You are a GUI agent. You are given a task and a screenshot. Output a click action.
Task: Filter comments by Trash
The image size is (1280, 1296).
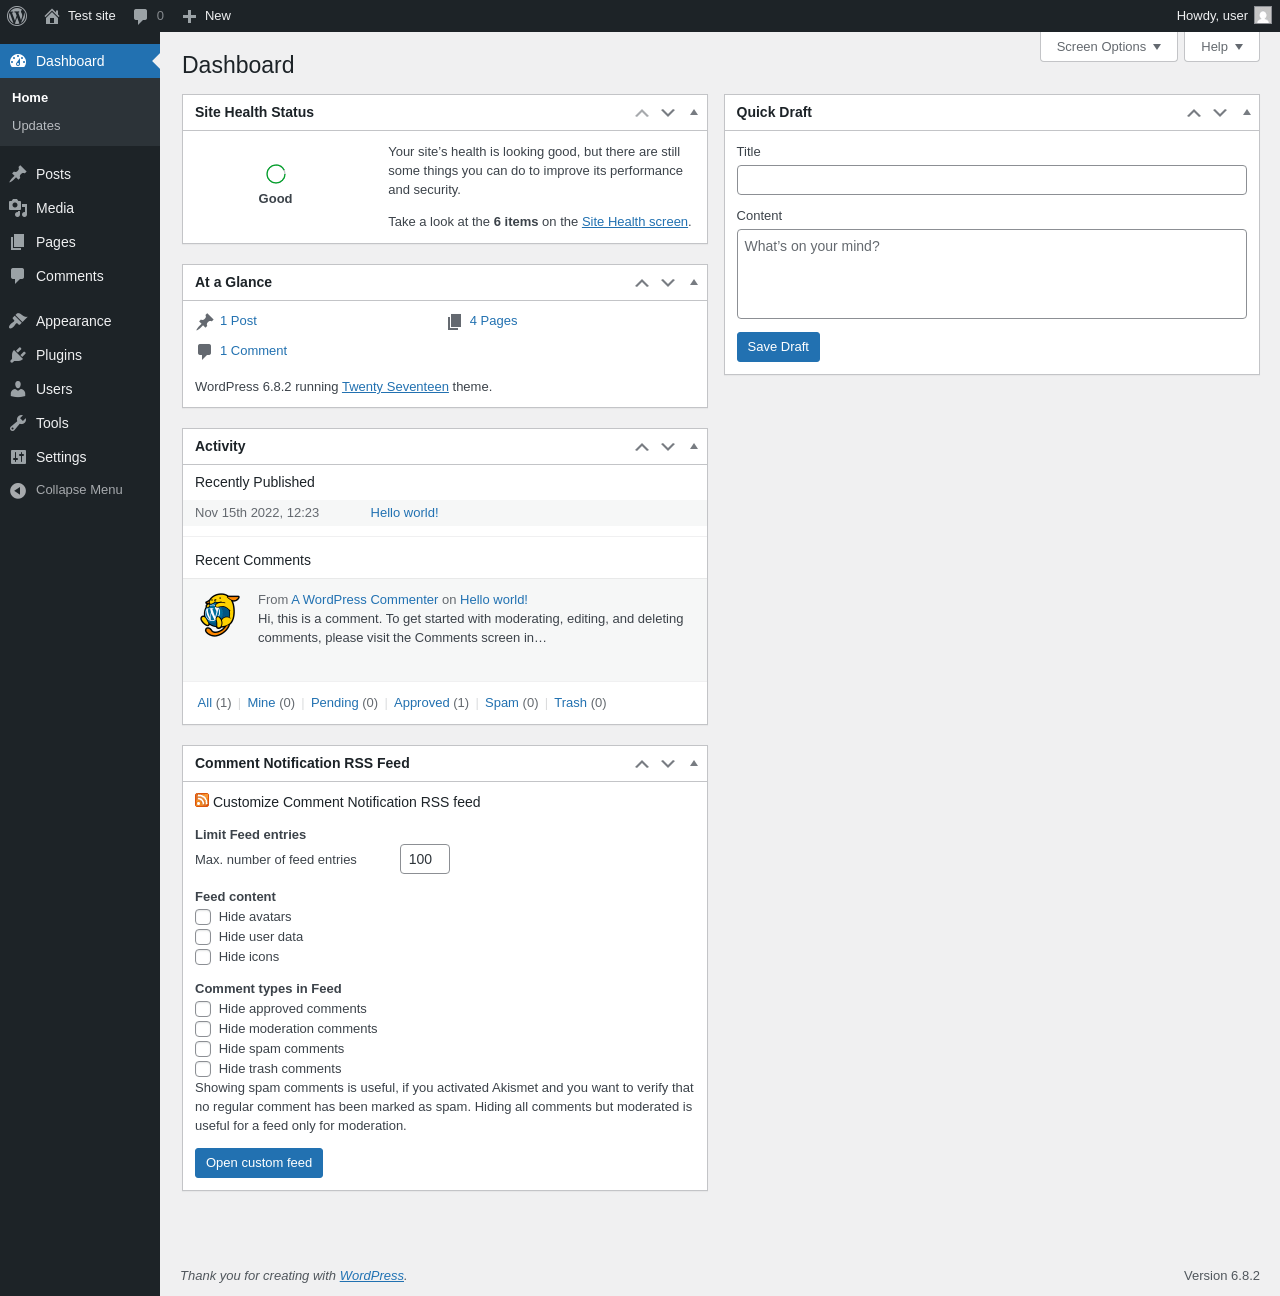(x=570, y=703)
